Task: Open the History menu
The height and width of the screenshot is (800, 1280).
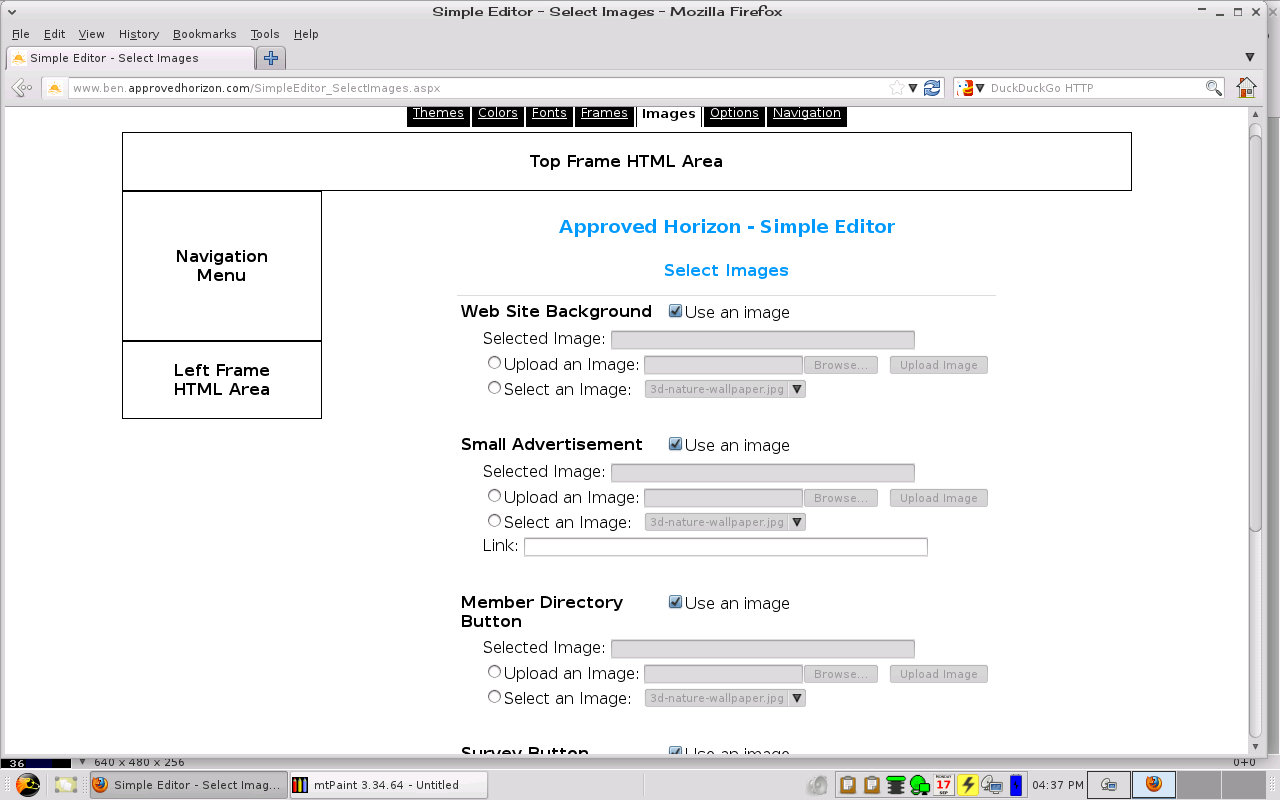Action: (x=139, y=34)
